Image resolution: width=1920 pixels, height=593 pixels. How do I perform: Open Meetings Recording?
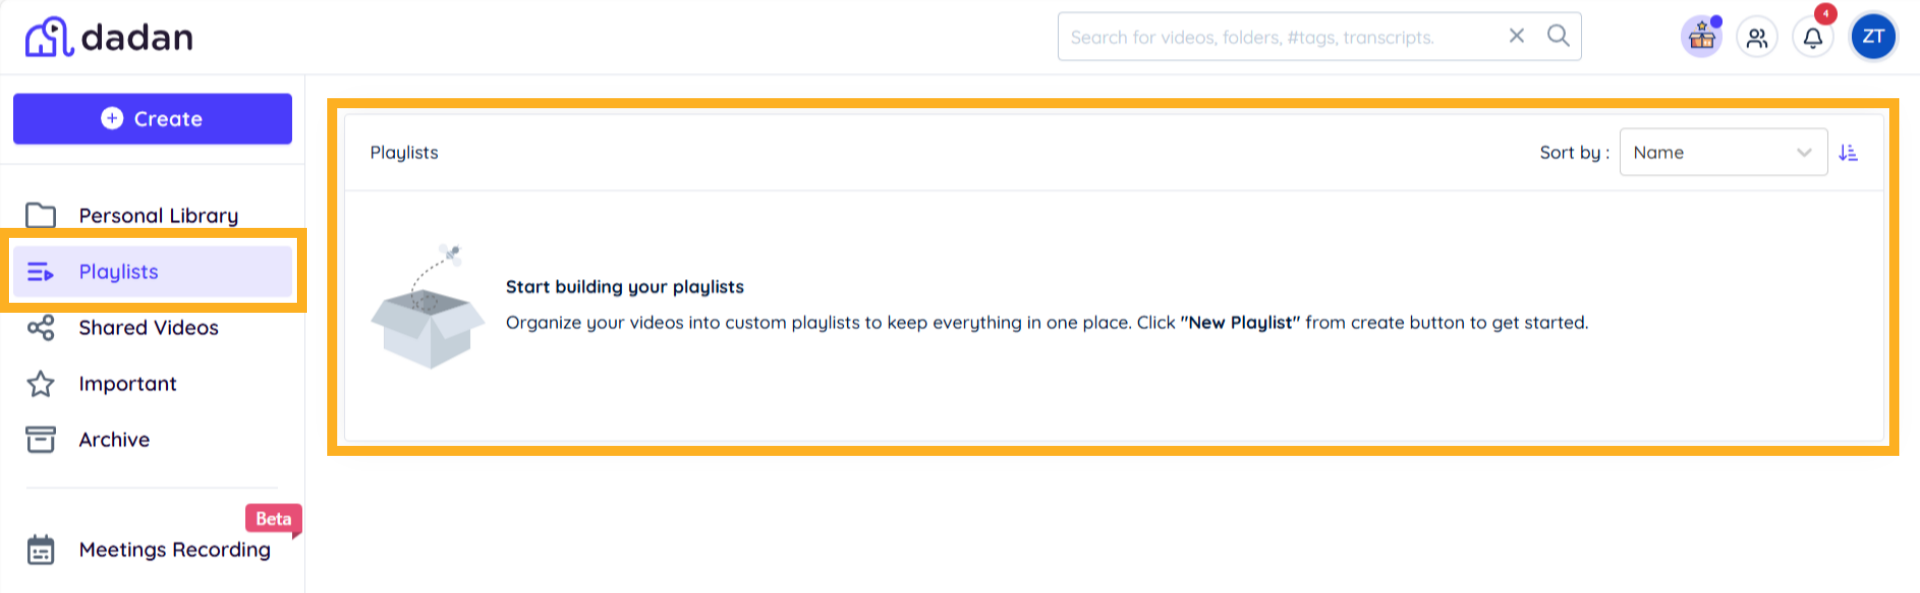[x=174, y=550]
